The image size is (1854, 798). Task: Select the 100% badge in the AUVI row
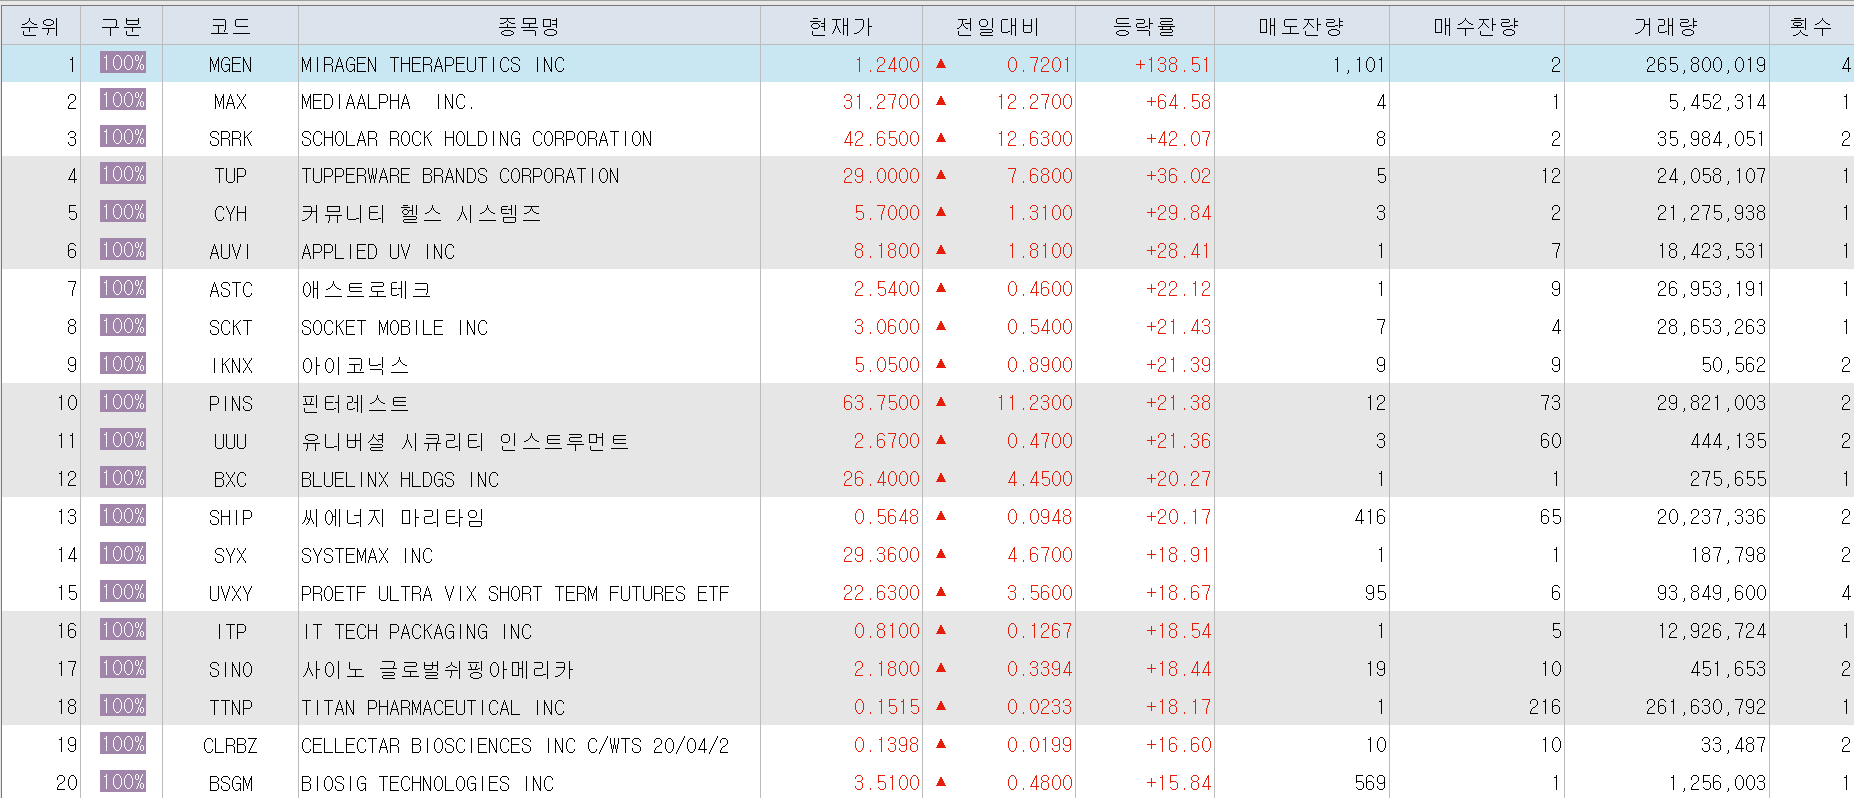[x=123, y=250]
